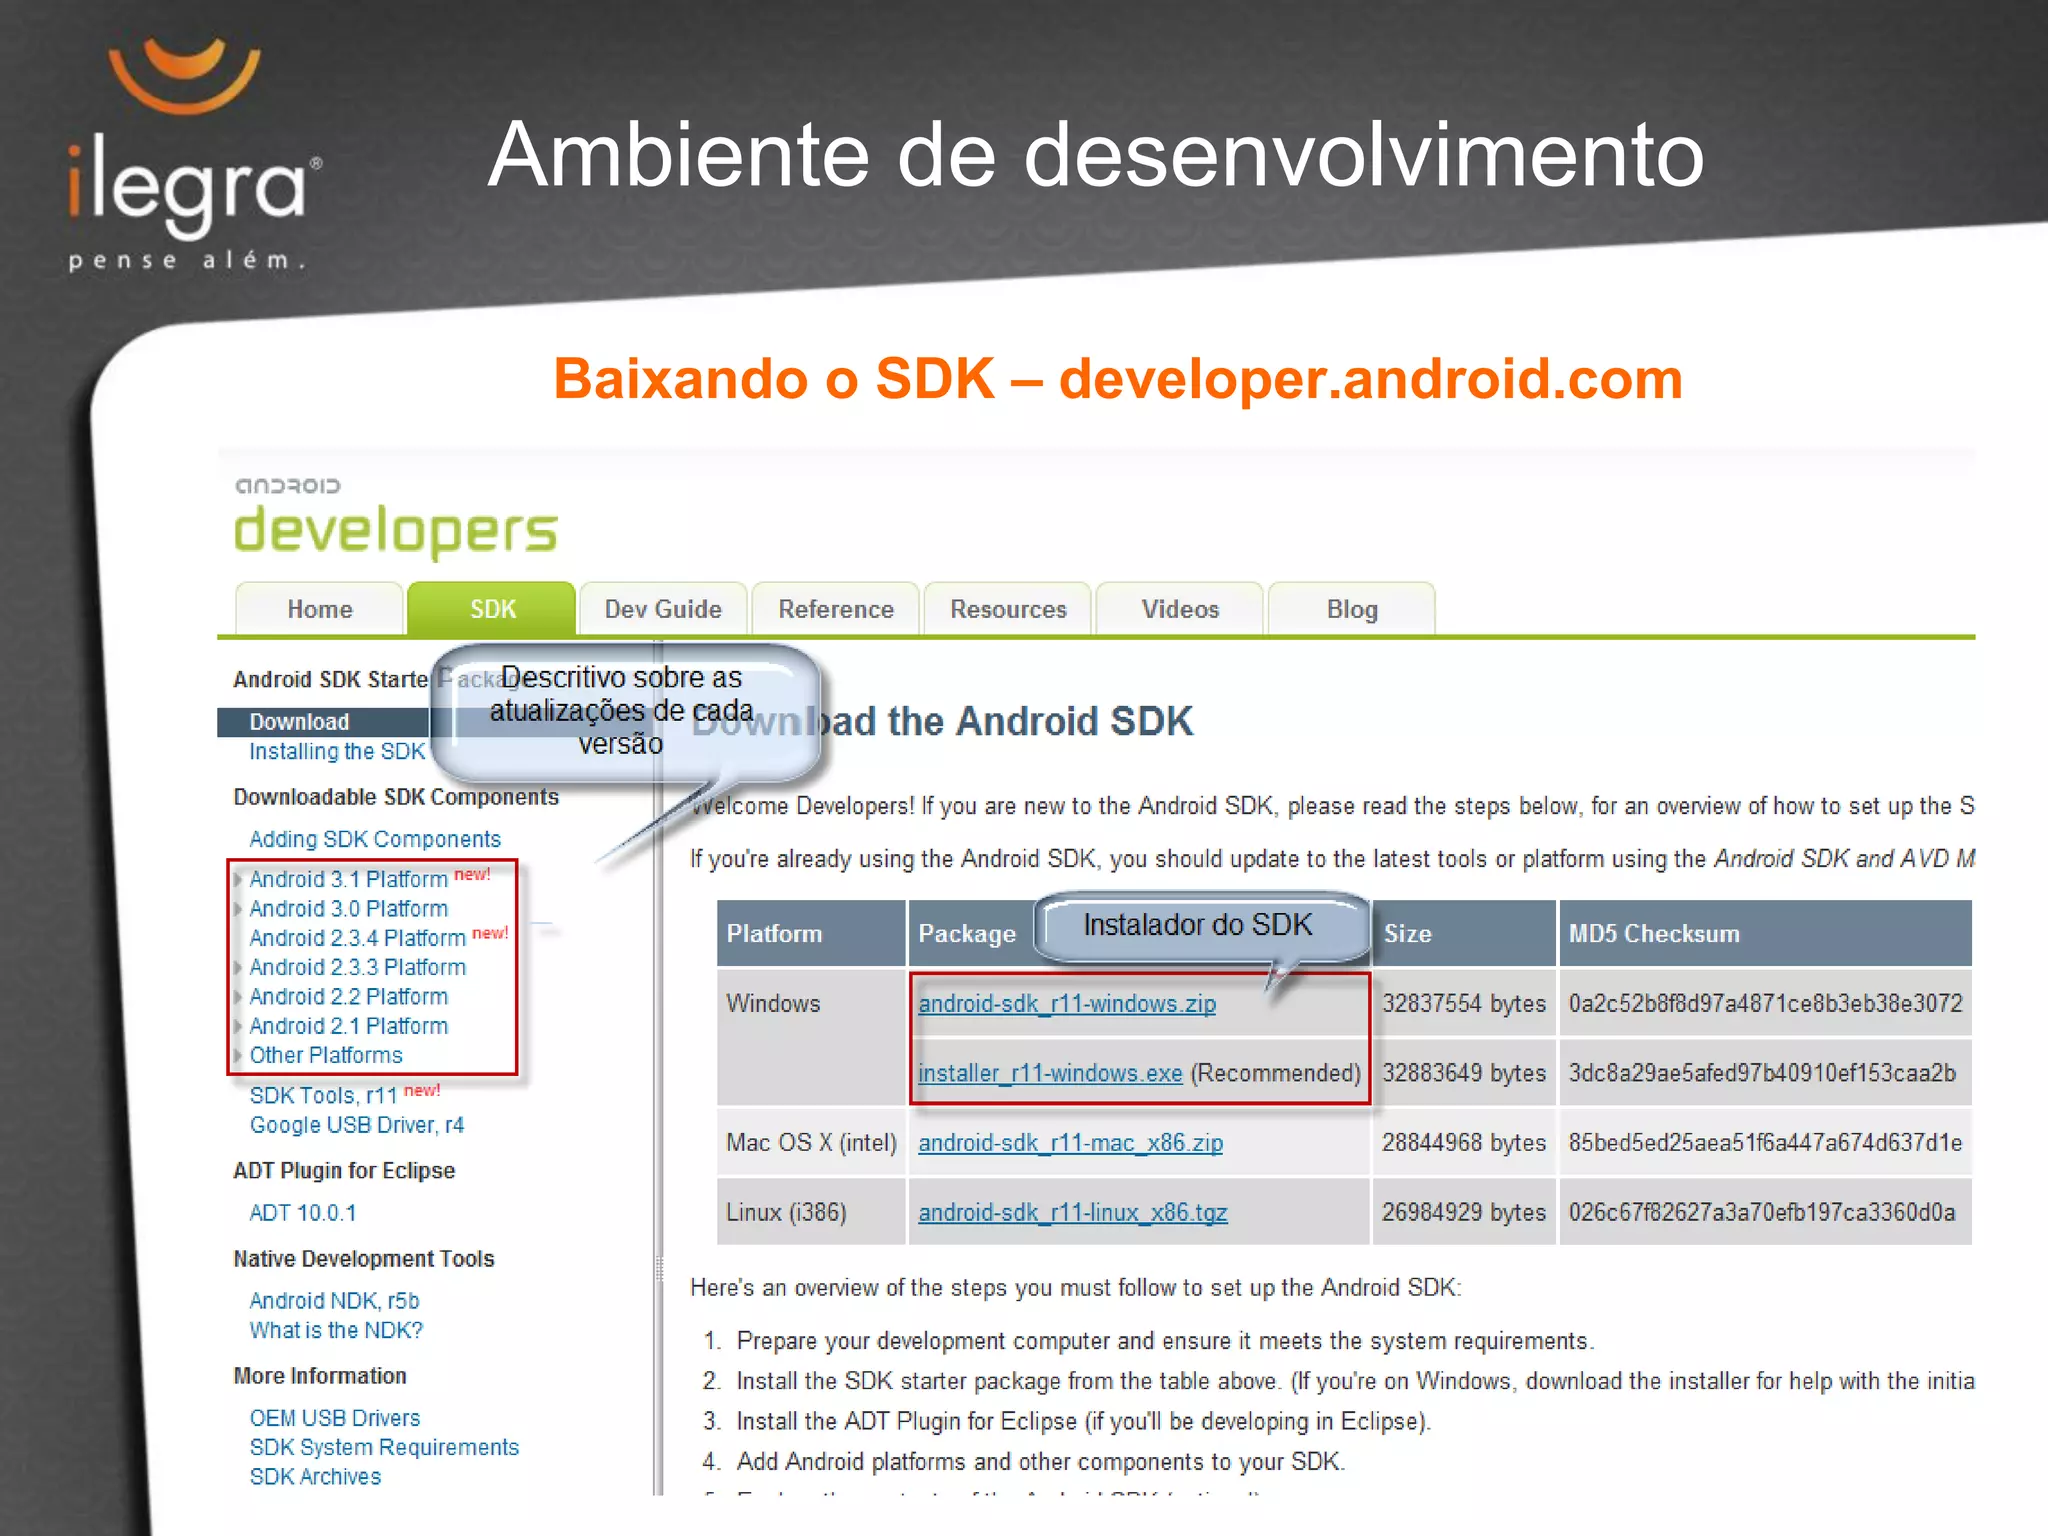Download android-sdk_r11-mac_x86.zip

(1070, 1142)
